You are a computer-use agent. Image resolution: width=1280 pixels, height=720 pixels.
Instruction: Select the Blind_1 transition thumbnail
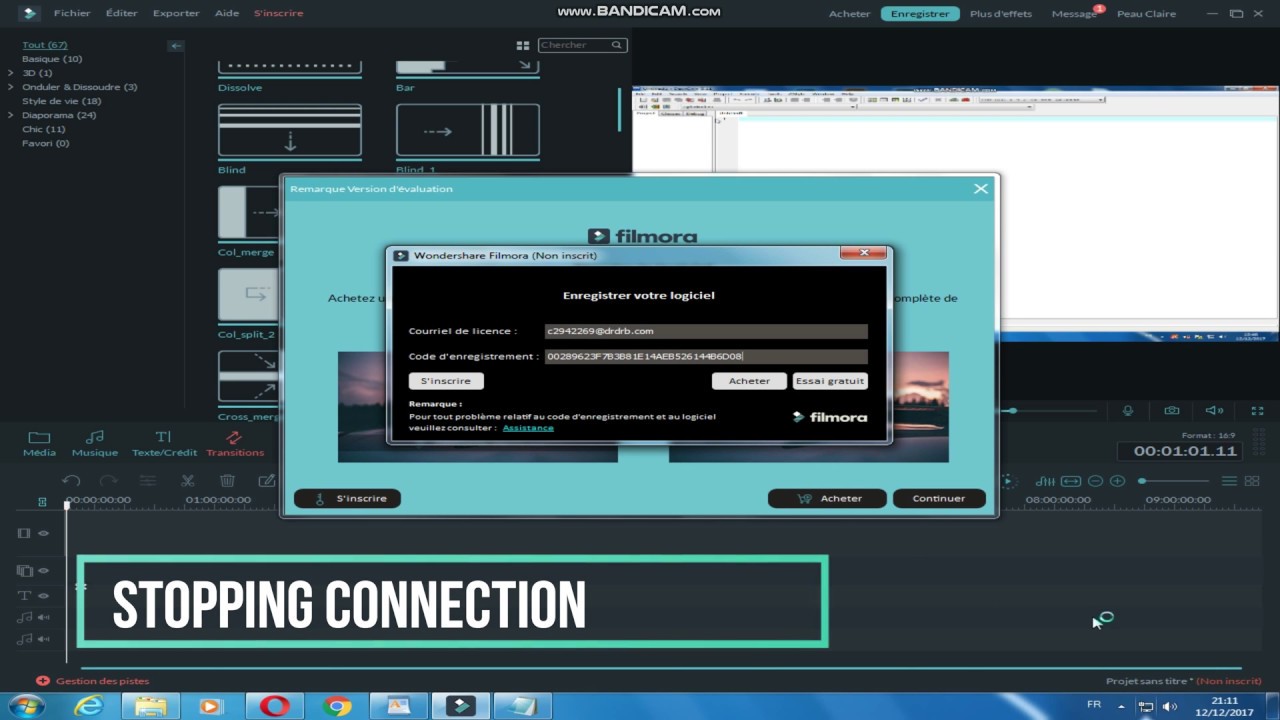(x=468, y=130)
